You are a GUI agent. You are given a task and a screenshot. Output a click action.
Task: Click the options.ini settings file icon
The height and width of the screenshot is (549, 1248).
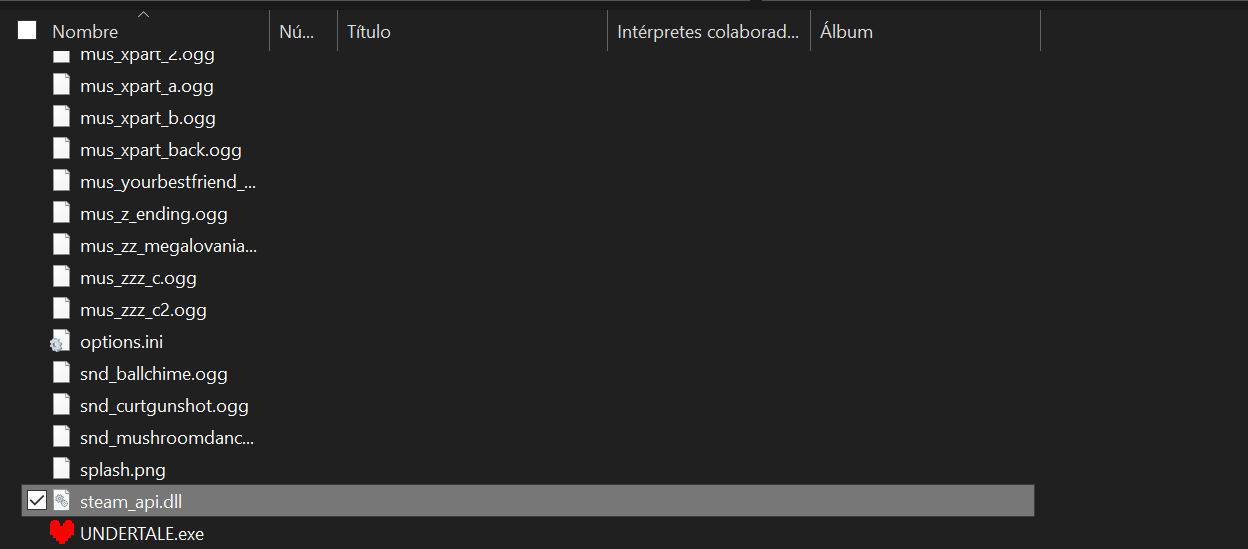(x=62, y=342)
